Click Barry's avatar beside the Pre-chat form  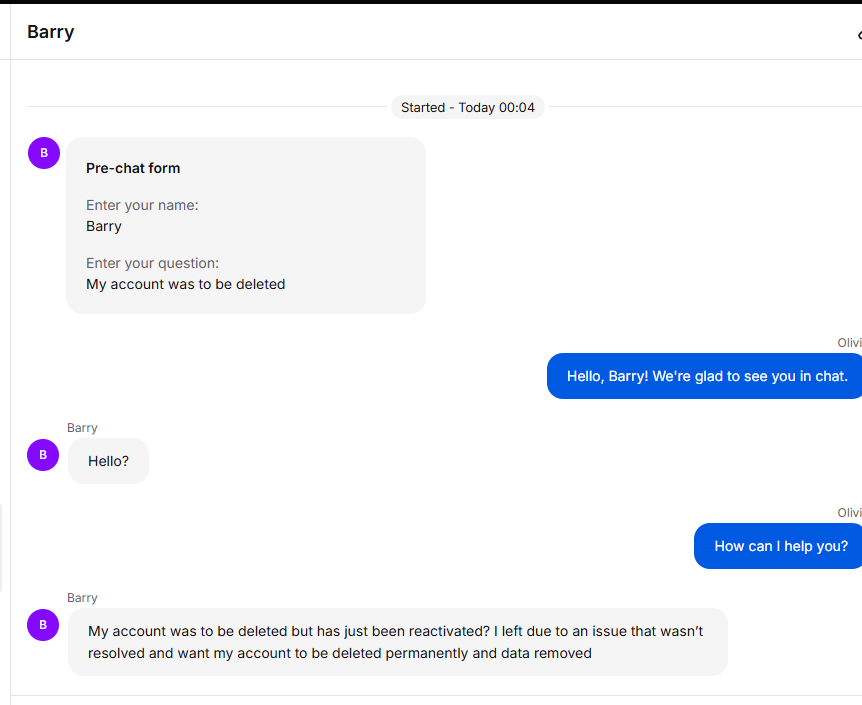[x=44, y=153]
